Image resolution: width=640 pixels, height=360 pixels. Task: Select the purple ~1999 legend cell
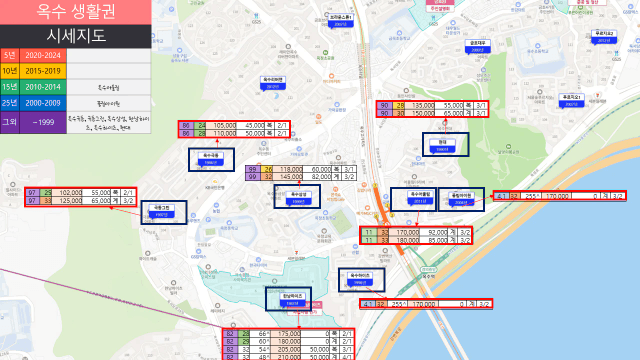(43, 122)
